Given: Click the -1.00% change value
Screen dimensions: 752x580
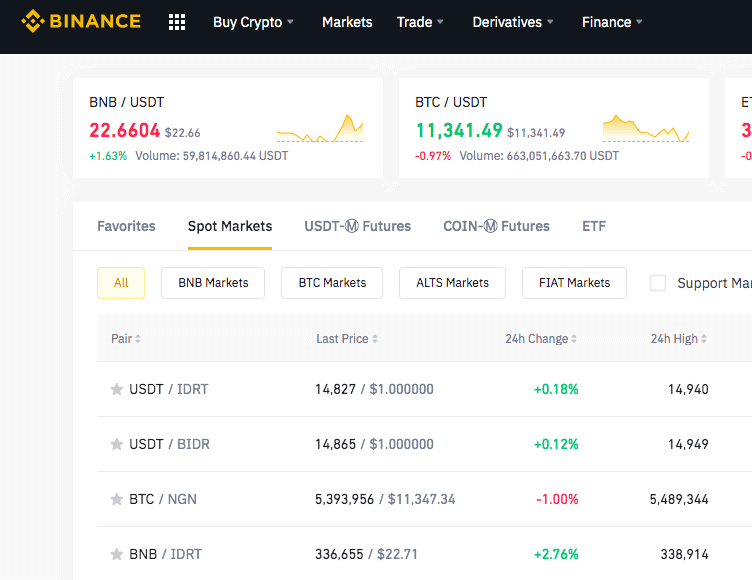Looking at the screenshot, I should click(557, 499).
